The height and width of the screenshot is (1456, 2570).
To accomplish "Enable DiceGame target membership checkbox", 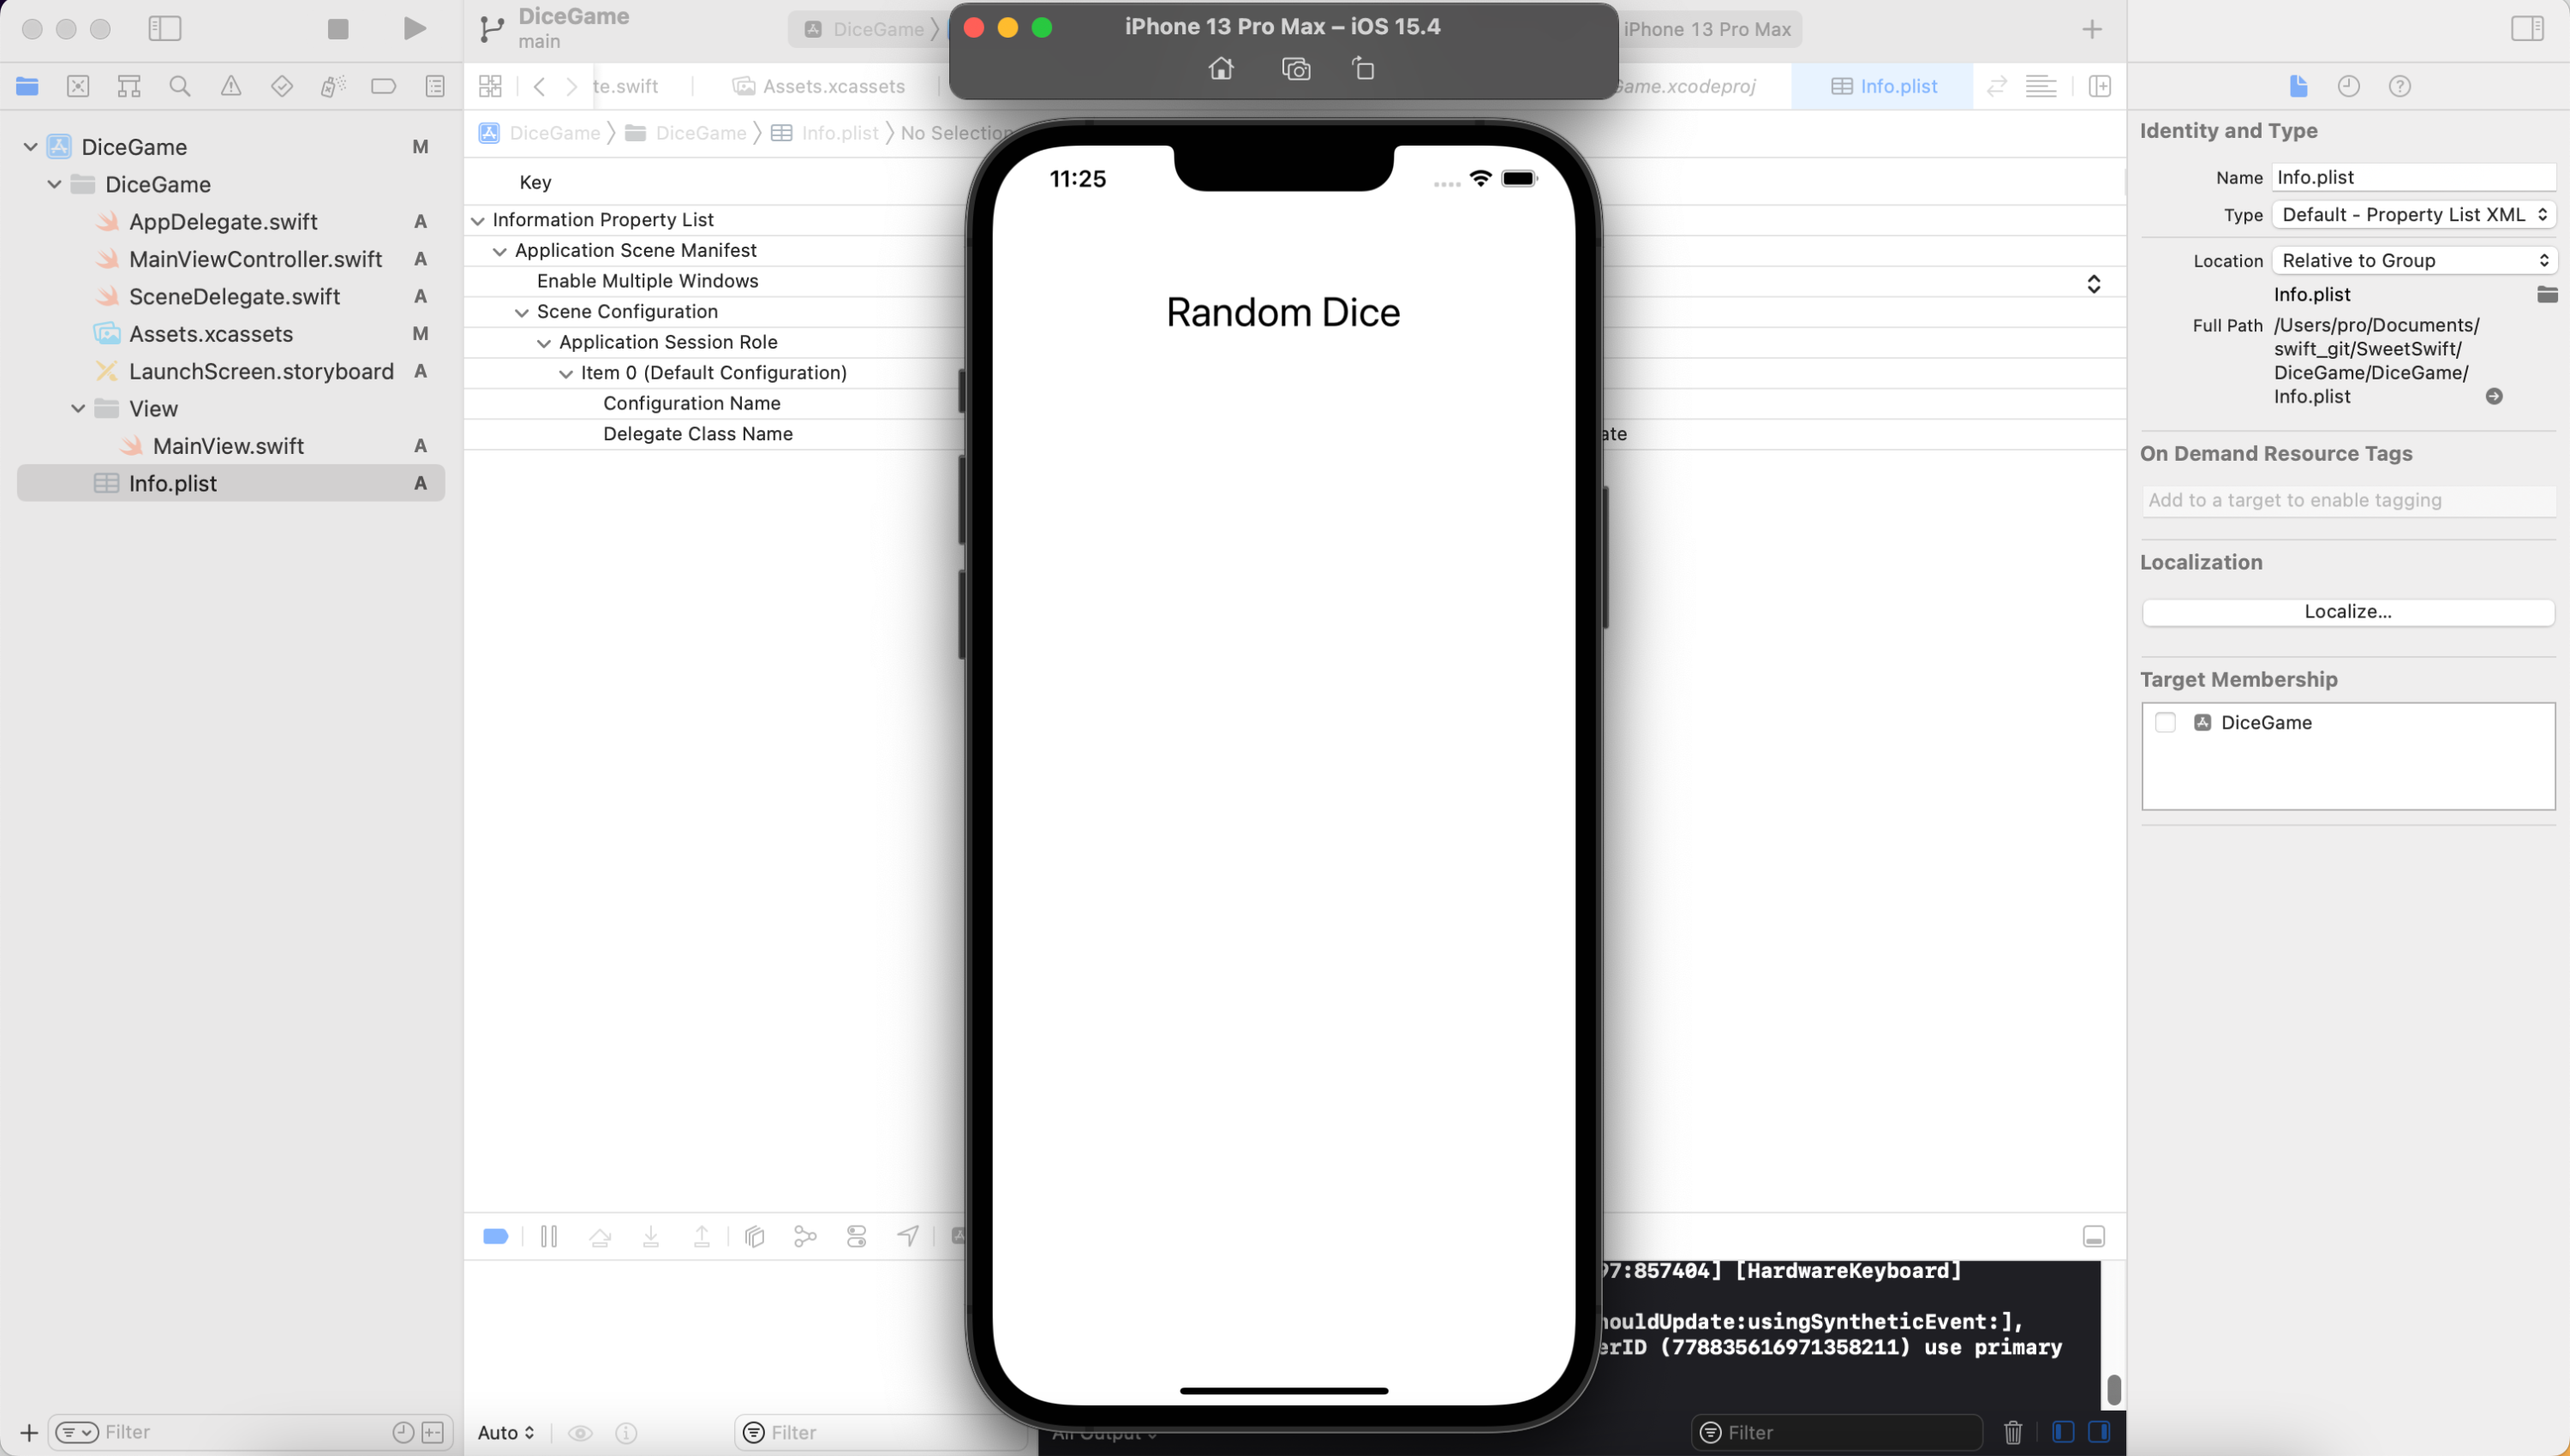I will click(2165, 722).
